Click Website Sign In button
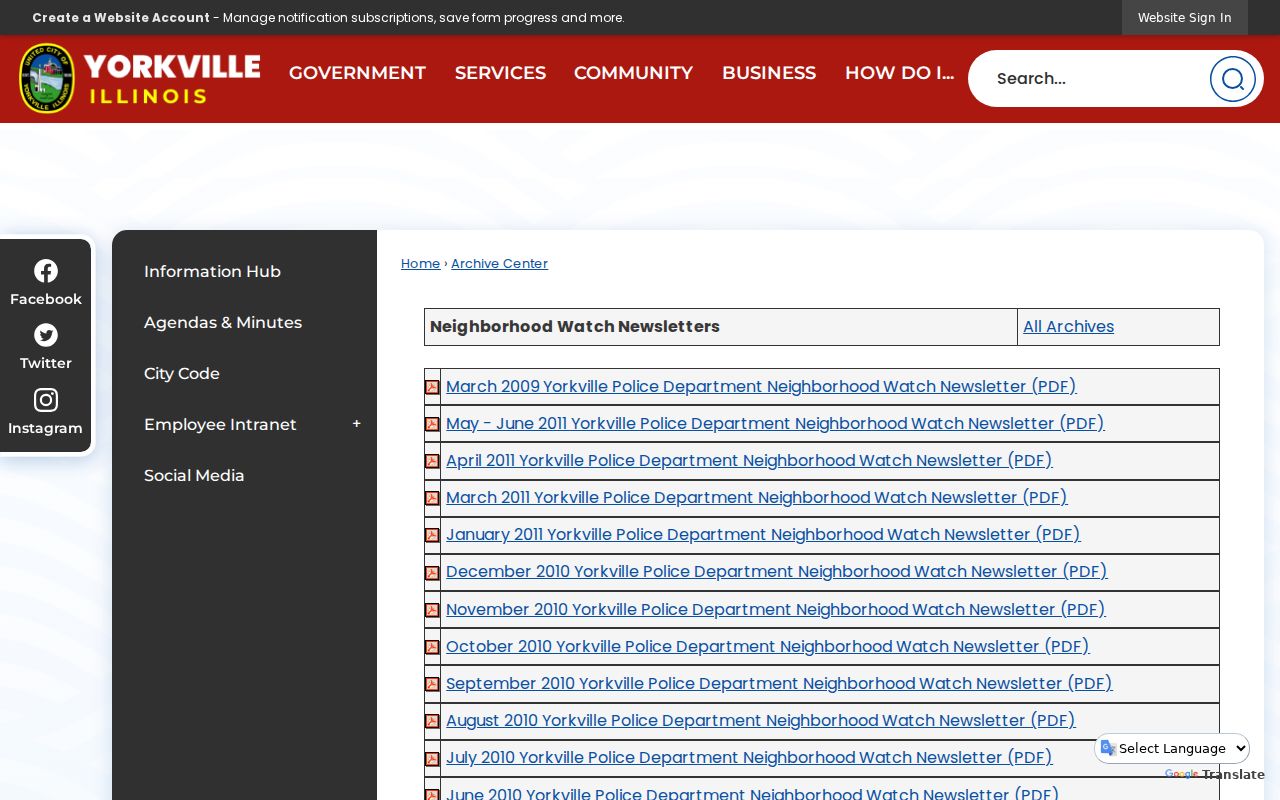1280x800 pixels. coord(1184,17)
